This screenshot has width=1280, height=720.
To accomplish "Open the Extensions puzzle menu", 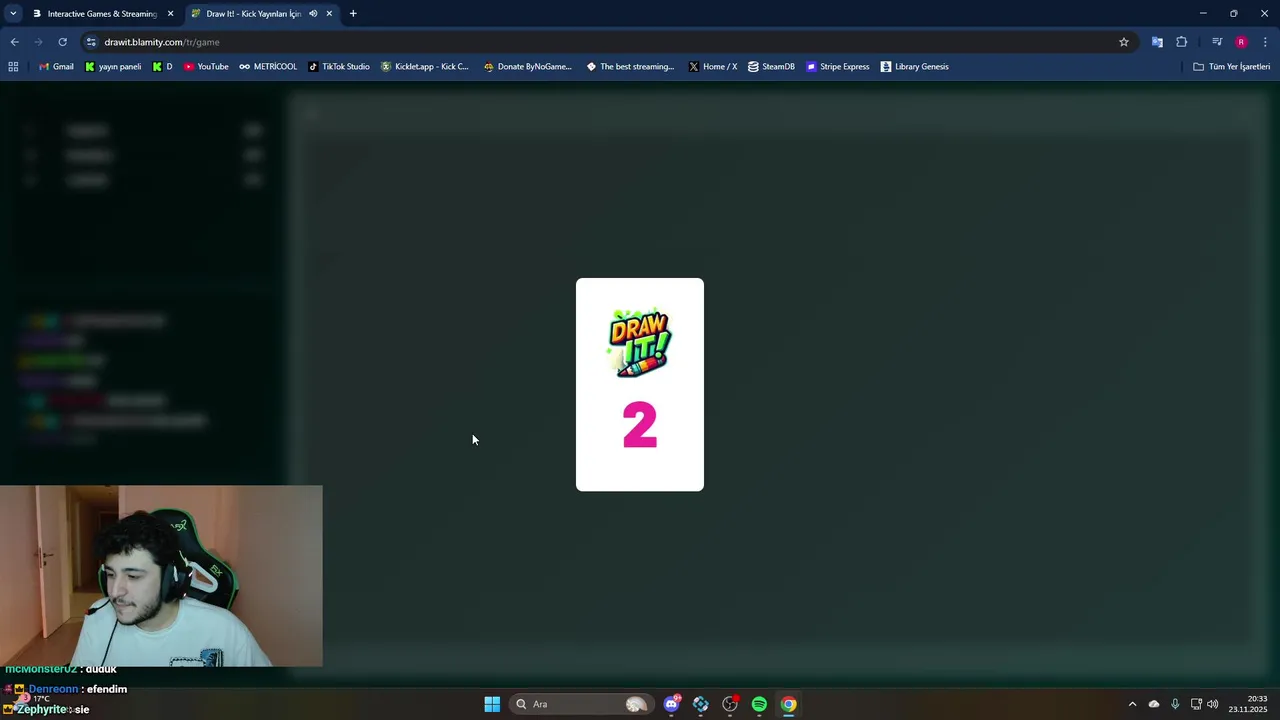I will click(1182, 42).
